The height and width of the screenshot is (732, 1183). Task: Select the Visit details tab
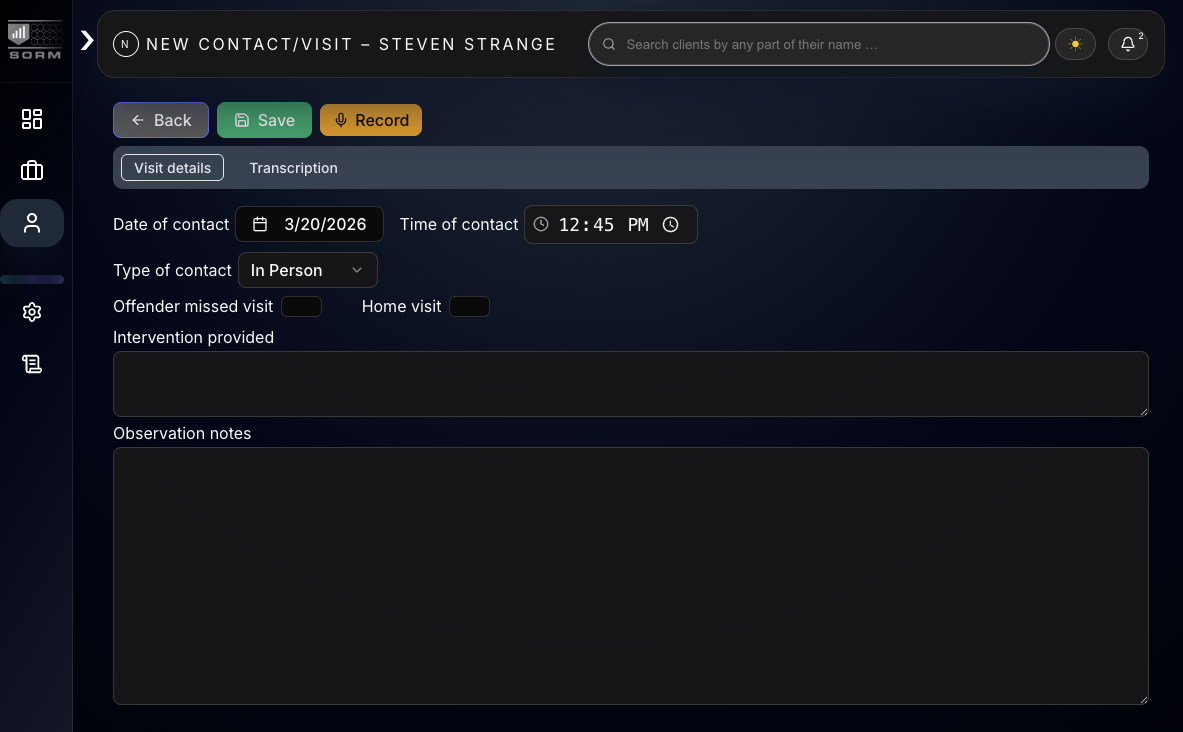tap(171, 167)
